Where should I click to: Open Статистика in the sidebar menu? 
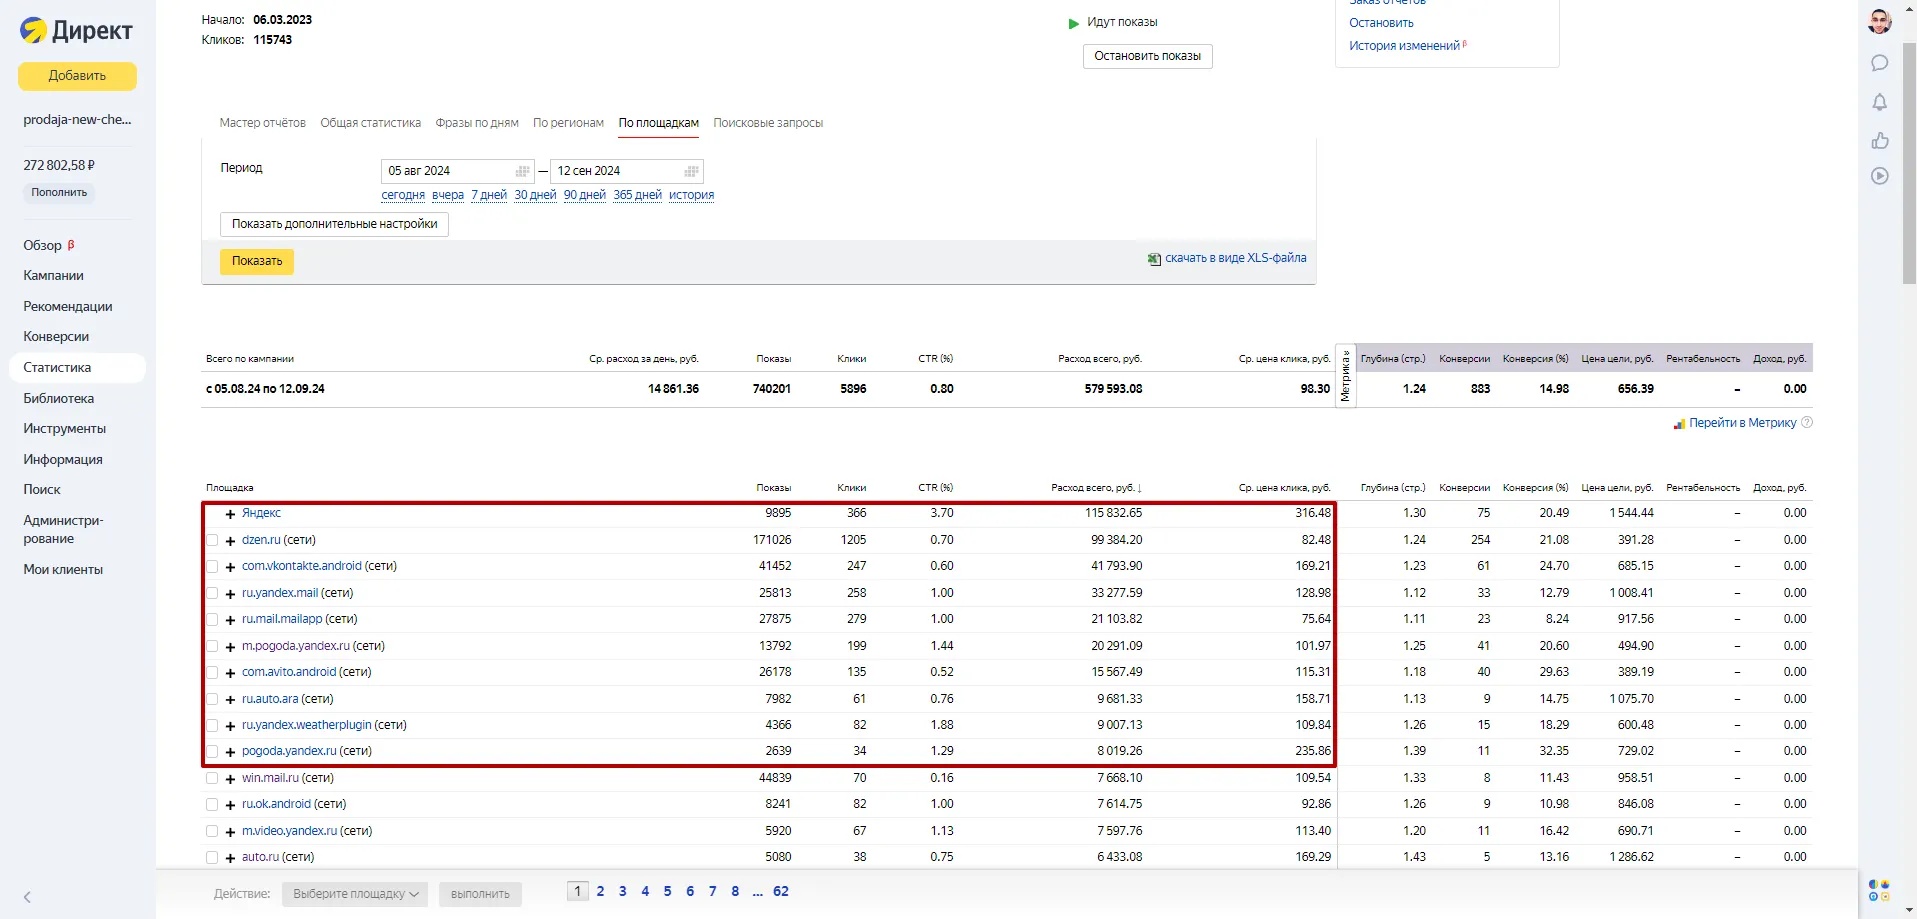pyautogui.click(x=57, y=367)
